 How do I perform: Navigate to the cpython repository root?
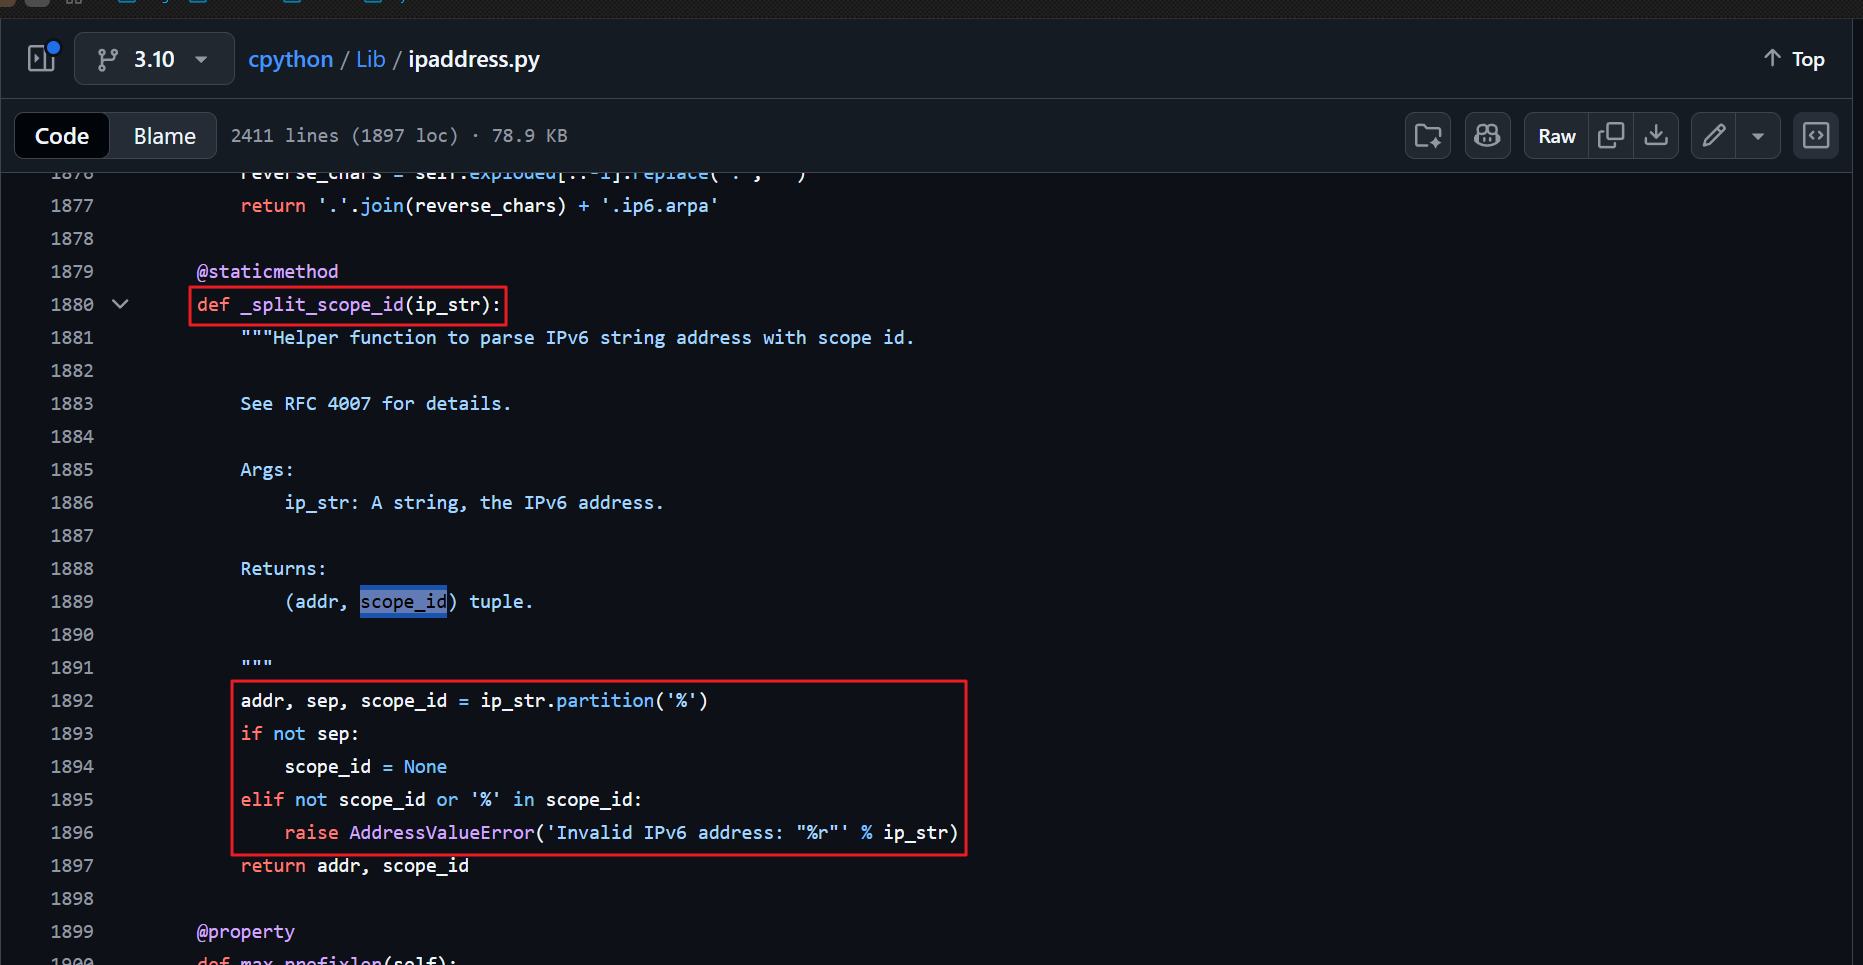[290, 59]
